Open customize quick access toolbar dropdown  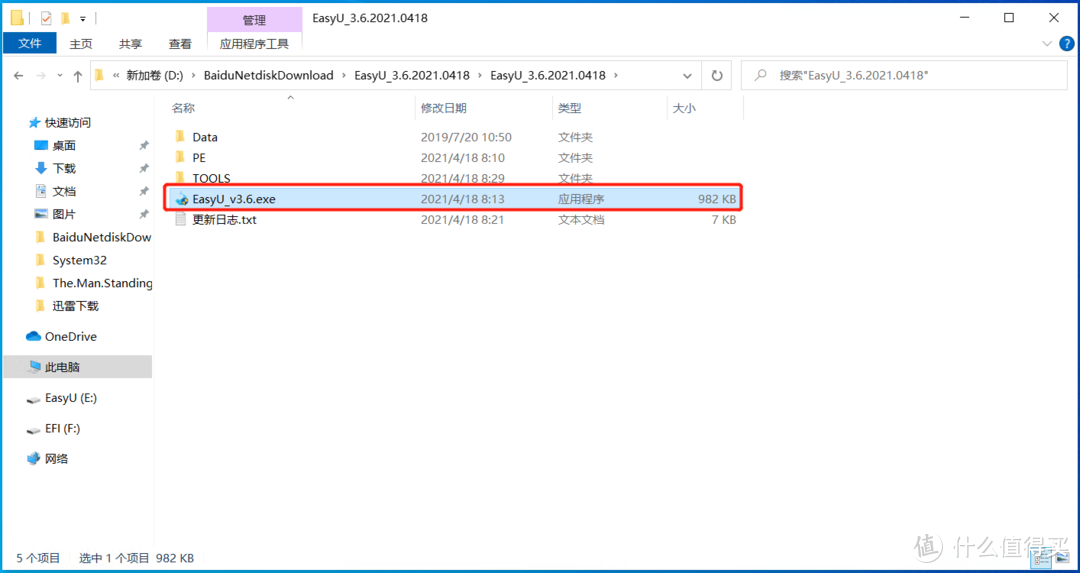click(x=83, y=18)
